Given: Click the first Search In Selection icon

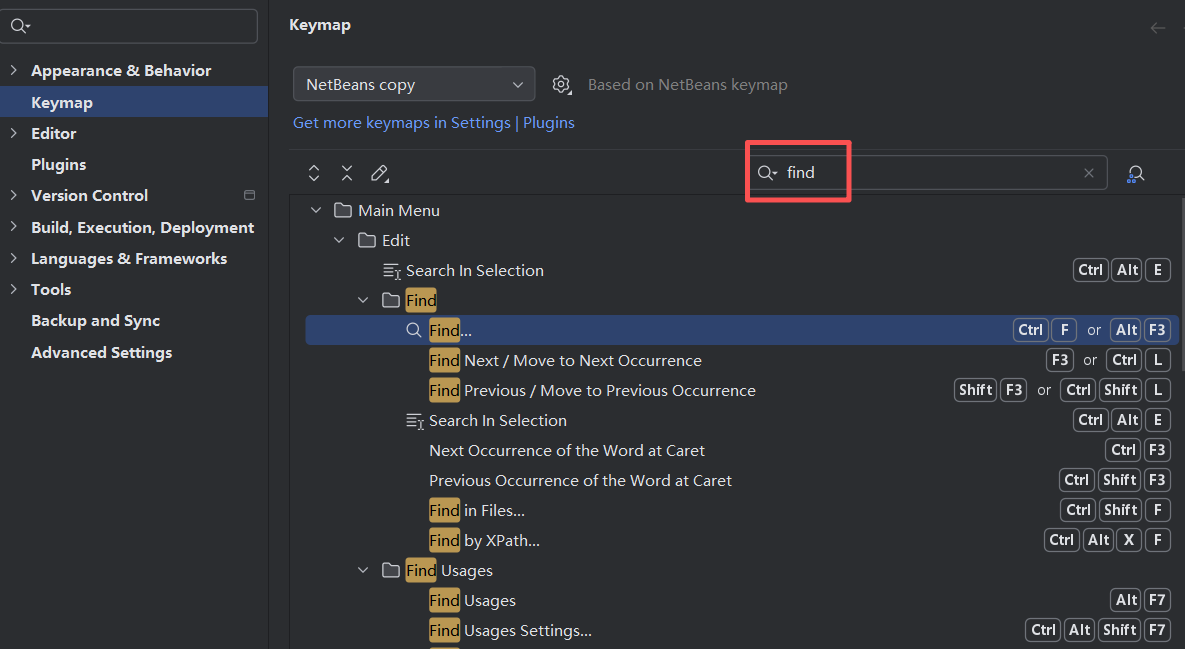Looking at the screenshot, I should pyautogui.click(x=391, y=270).
